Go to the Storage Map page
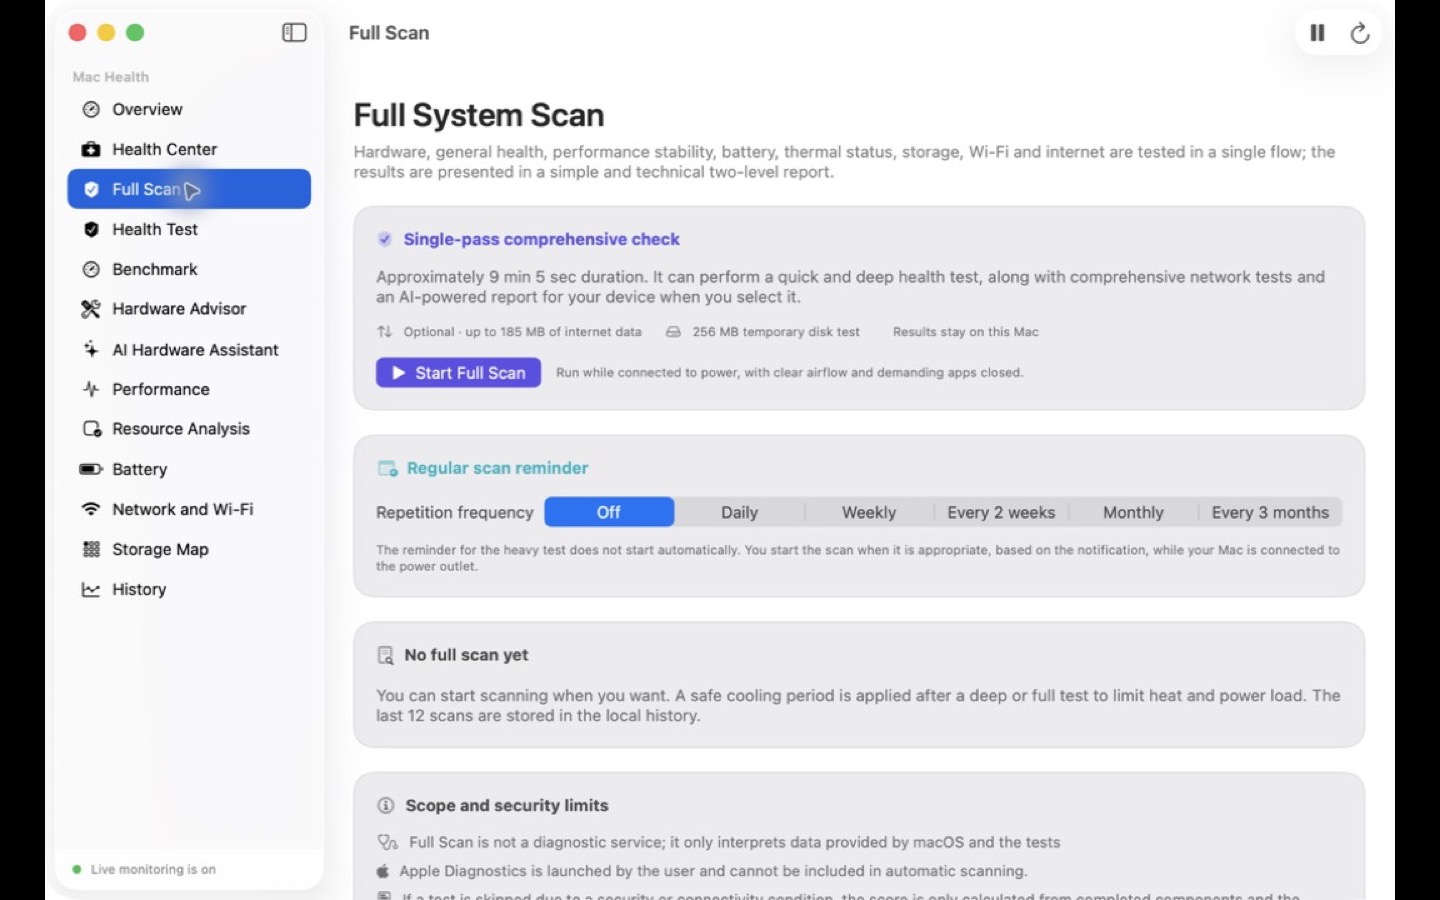 point(189,549)
